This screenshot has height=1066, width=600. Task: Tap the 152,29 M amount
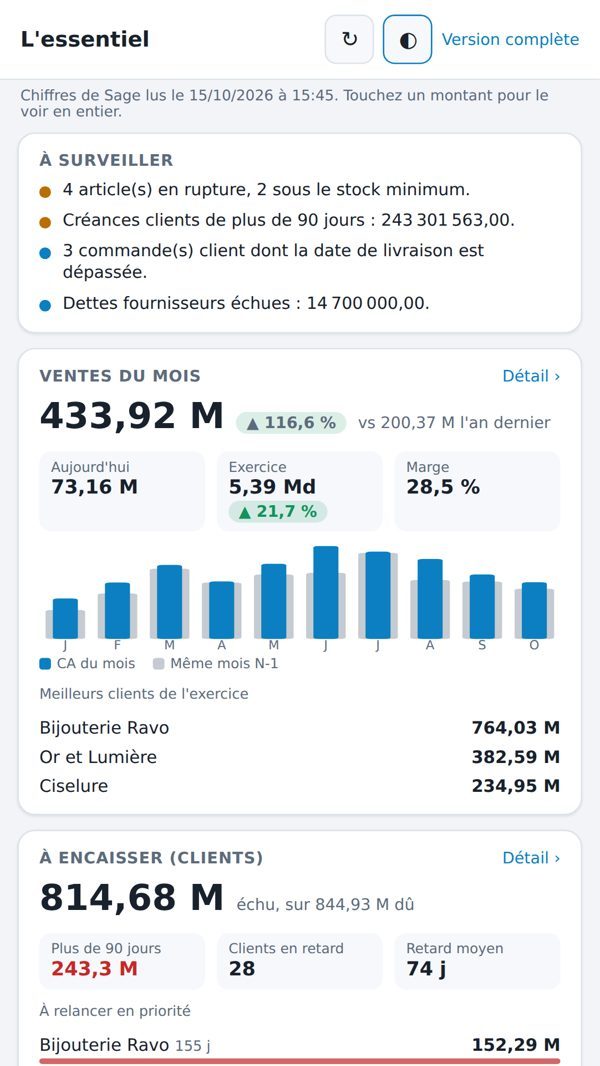coord(516,1046)
